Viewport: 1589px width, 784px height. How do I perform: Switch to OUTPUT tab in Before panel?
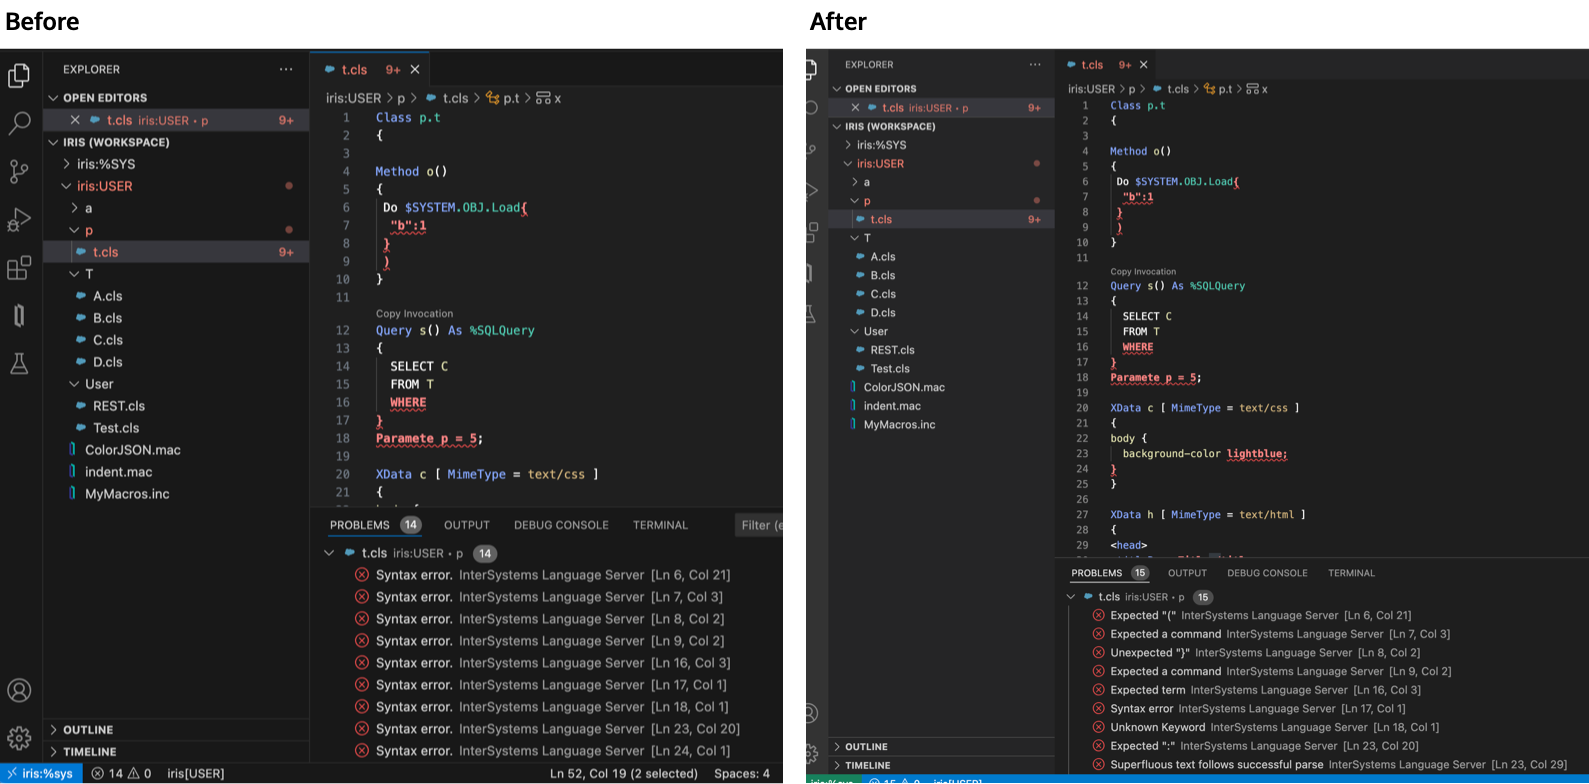(x=467, y=525)
